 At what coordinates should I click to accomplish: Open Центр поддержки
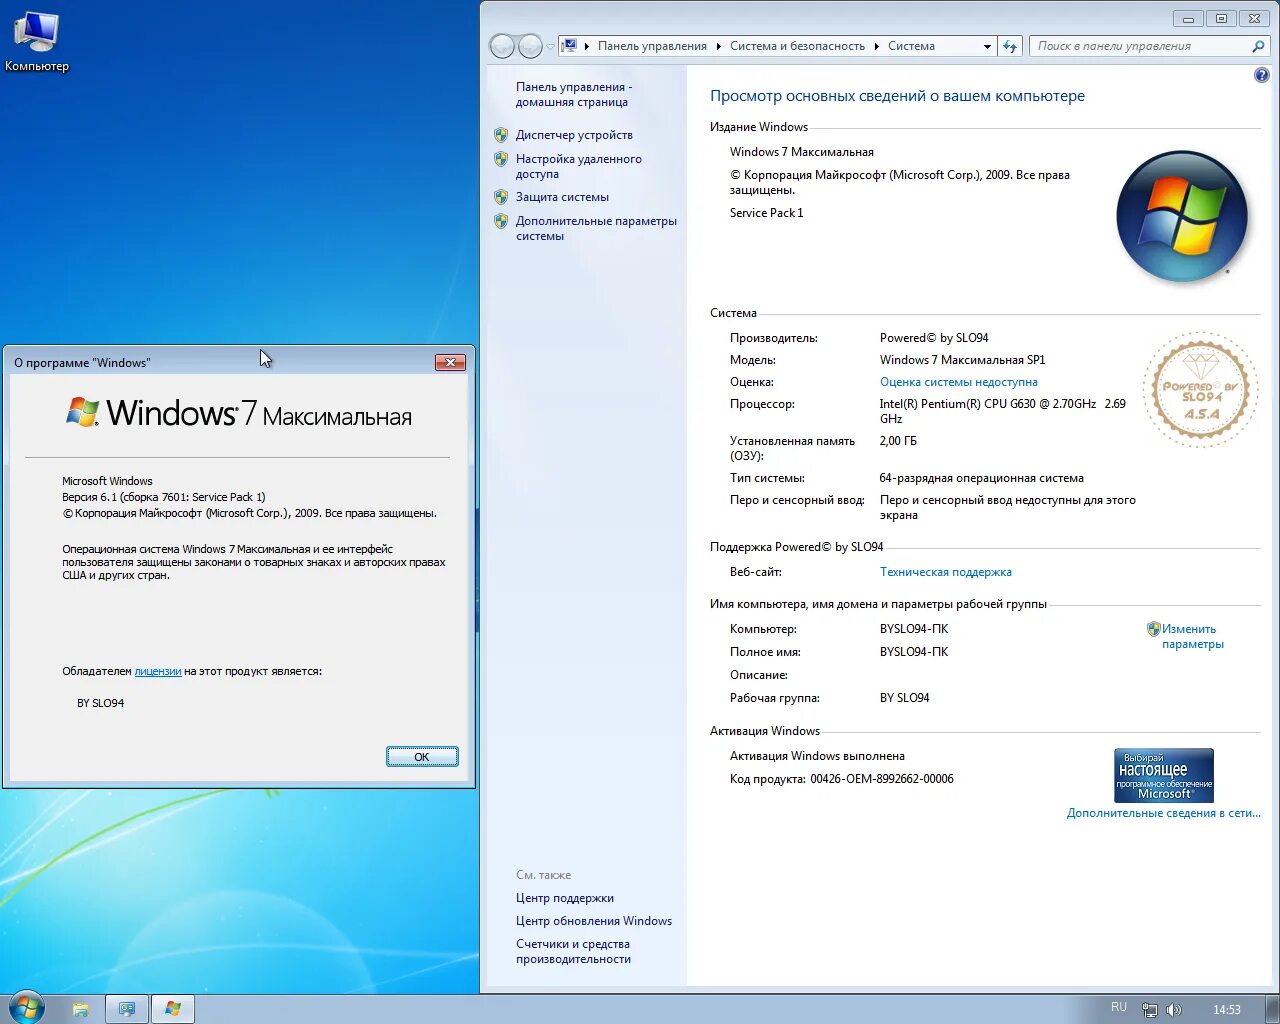click(x=565, y=898)
